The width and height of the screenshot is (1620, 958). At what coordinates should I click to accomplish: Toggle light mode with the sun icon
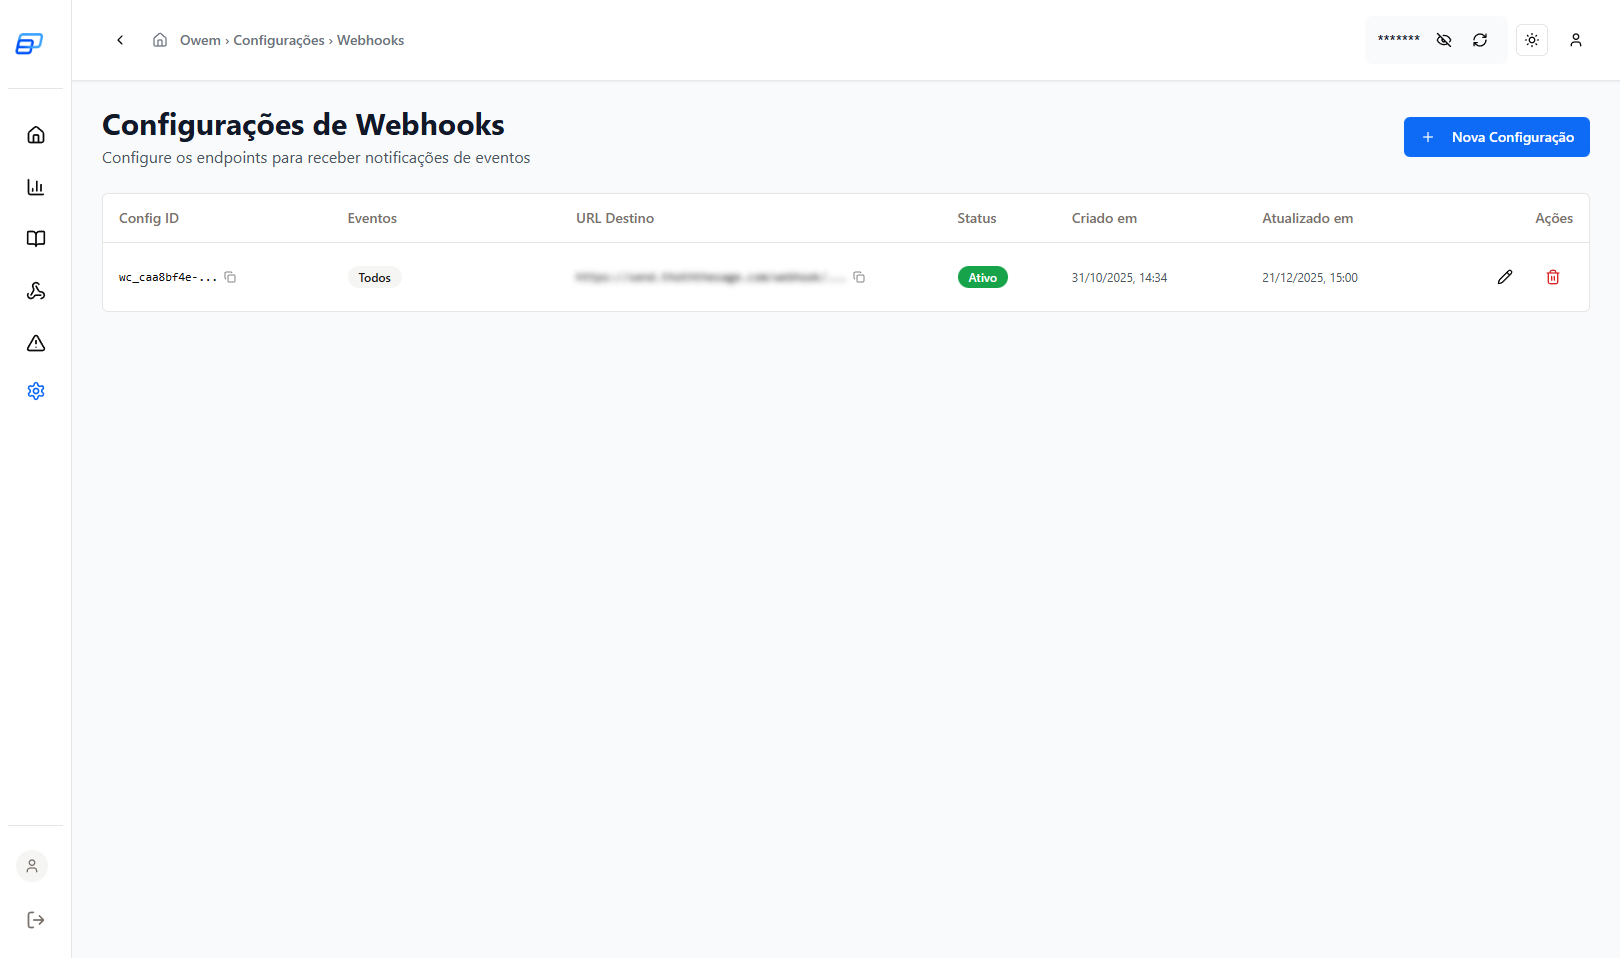point(1531,40)
